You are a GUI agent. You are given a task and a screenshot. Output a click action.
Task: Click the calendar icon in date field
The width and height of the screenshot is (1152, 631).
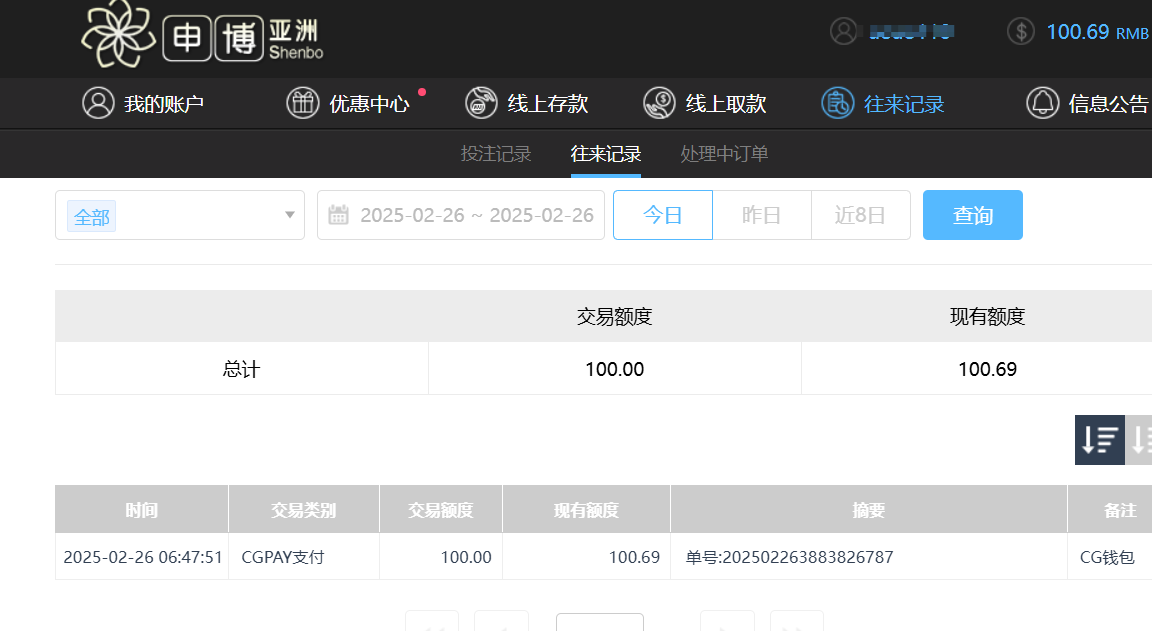click(x=338, y=215)
